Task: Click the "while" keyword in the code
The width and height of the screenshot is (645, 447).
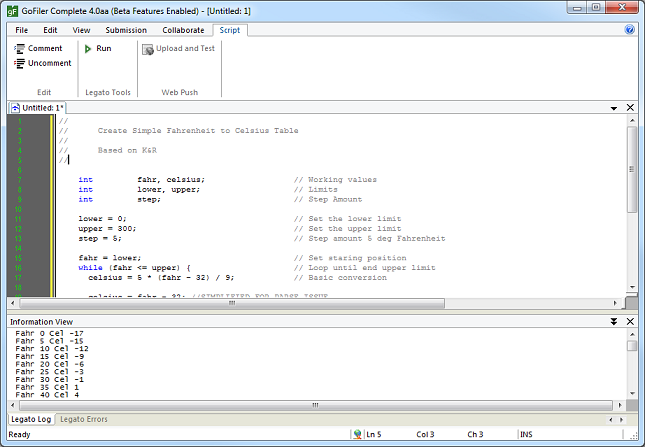Action: pos(90,268)
